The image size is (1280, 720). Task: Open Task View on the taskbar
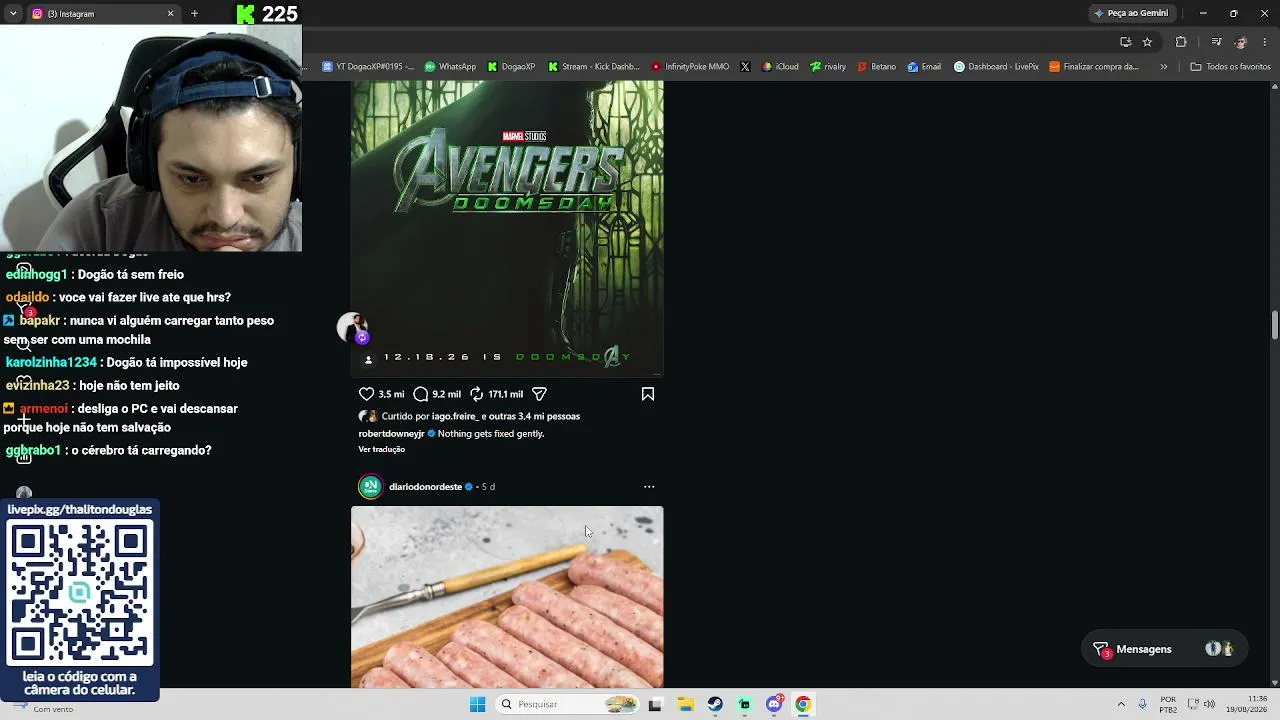(x=655, y=704)
